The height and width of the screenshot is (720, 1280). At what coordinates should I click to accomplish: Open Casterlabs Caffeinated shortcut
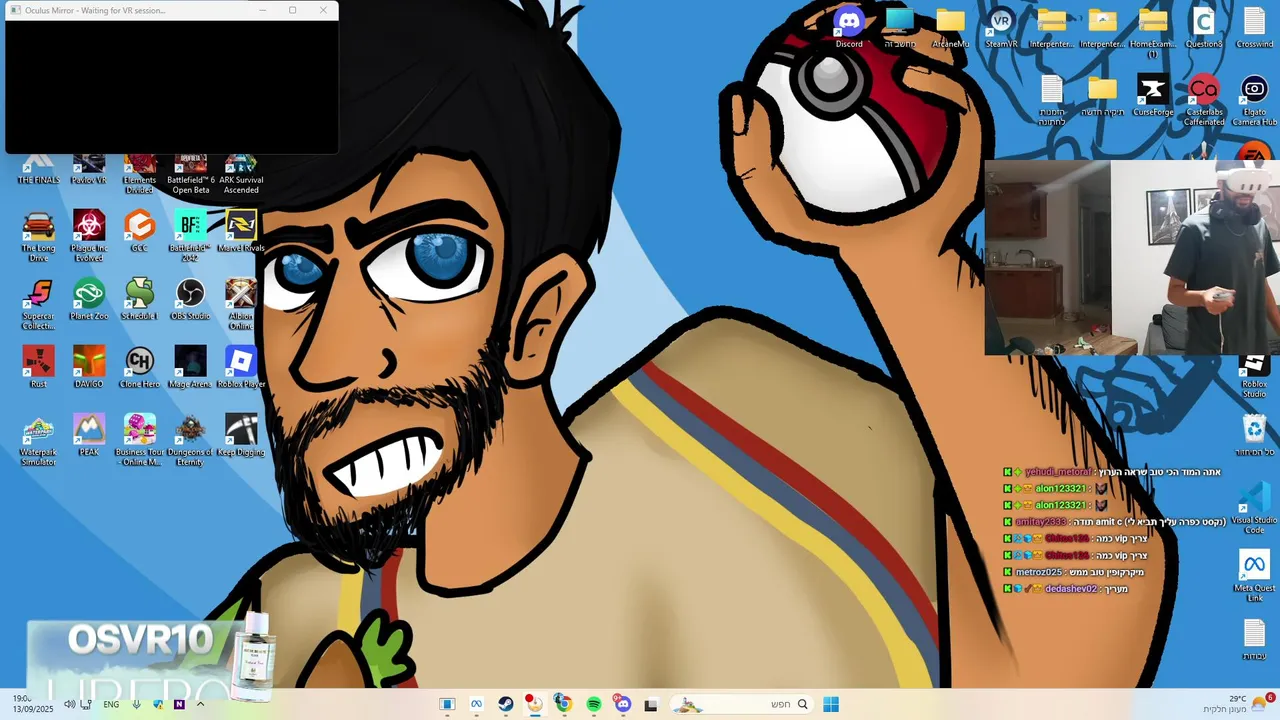point(1204,100)
